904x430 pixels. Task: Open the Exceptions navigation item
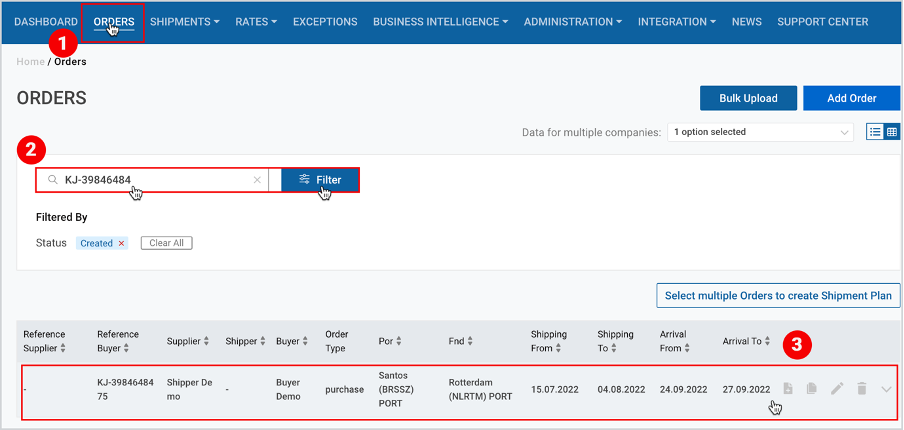point(325,22)
